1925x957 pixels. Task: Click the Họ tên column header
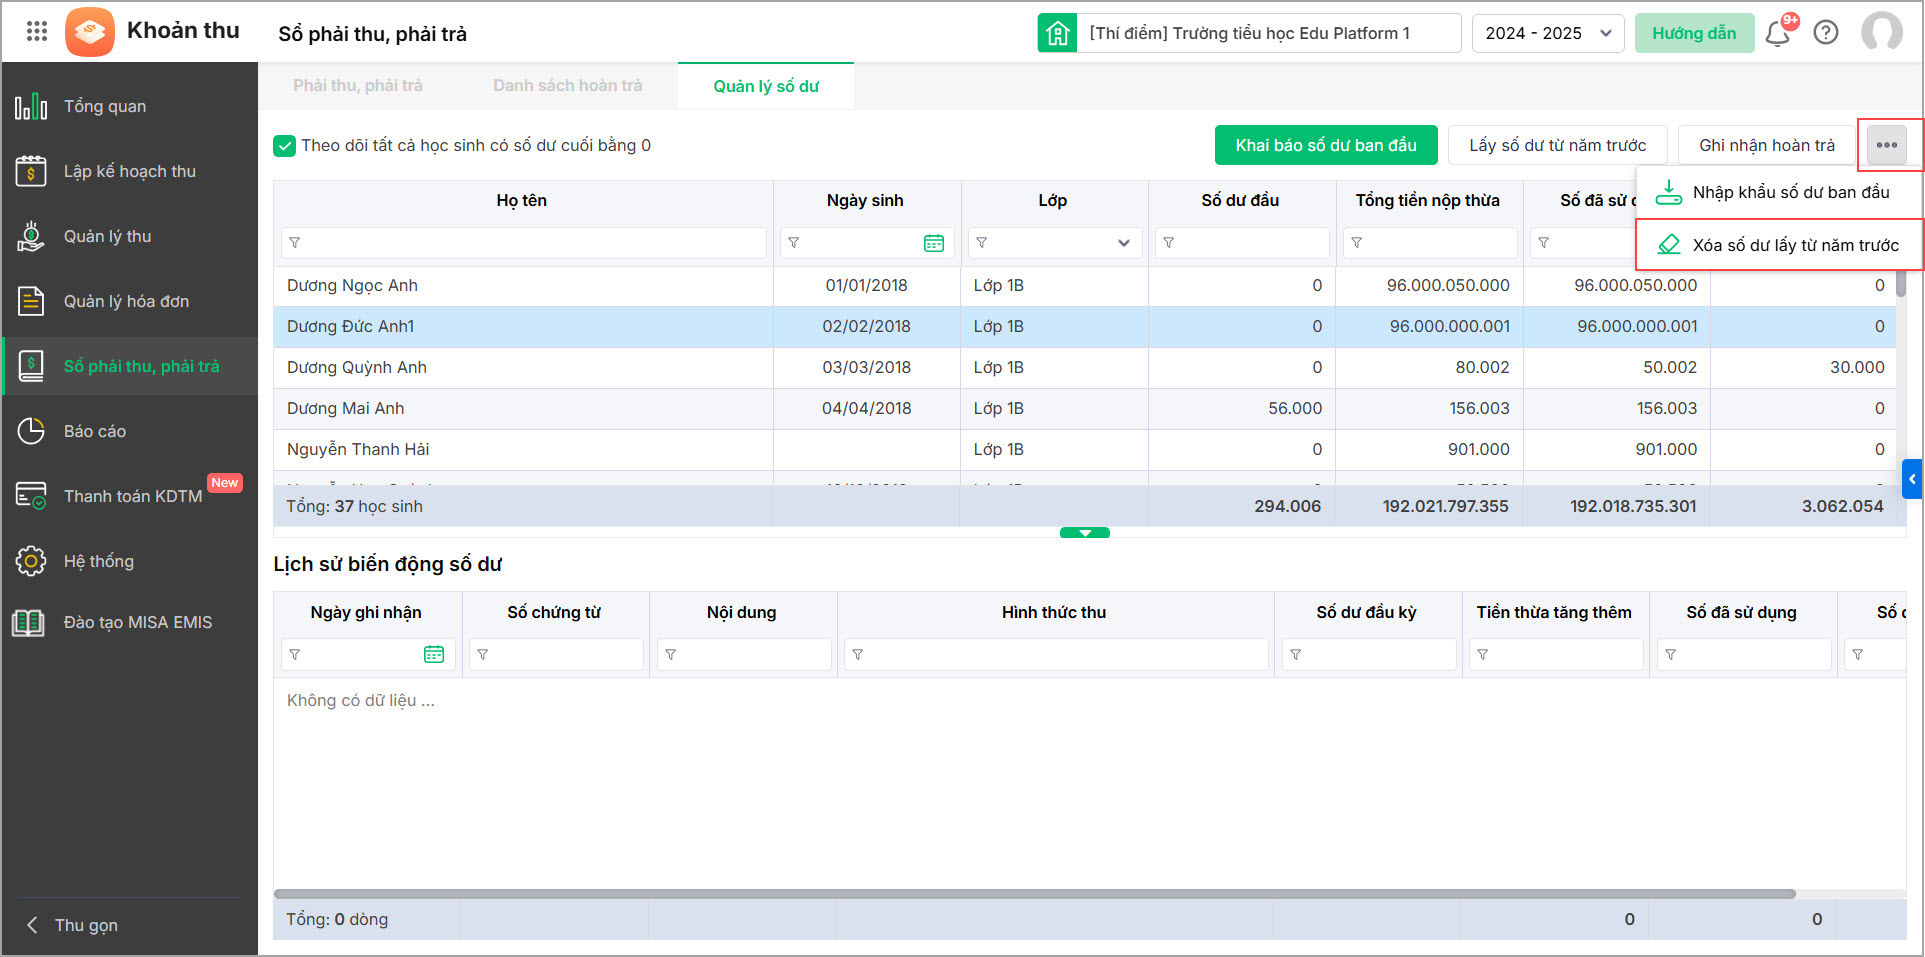point(522,200)
